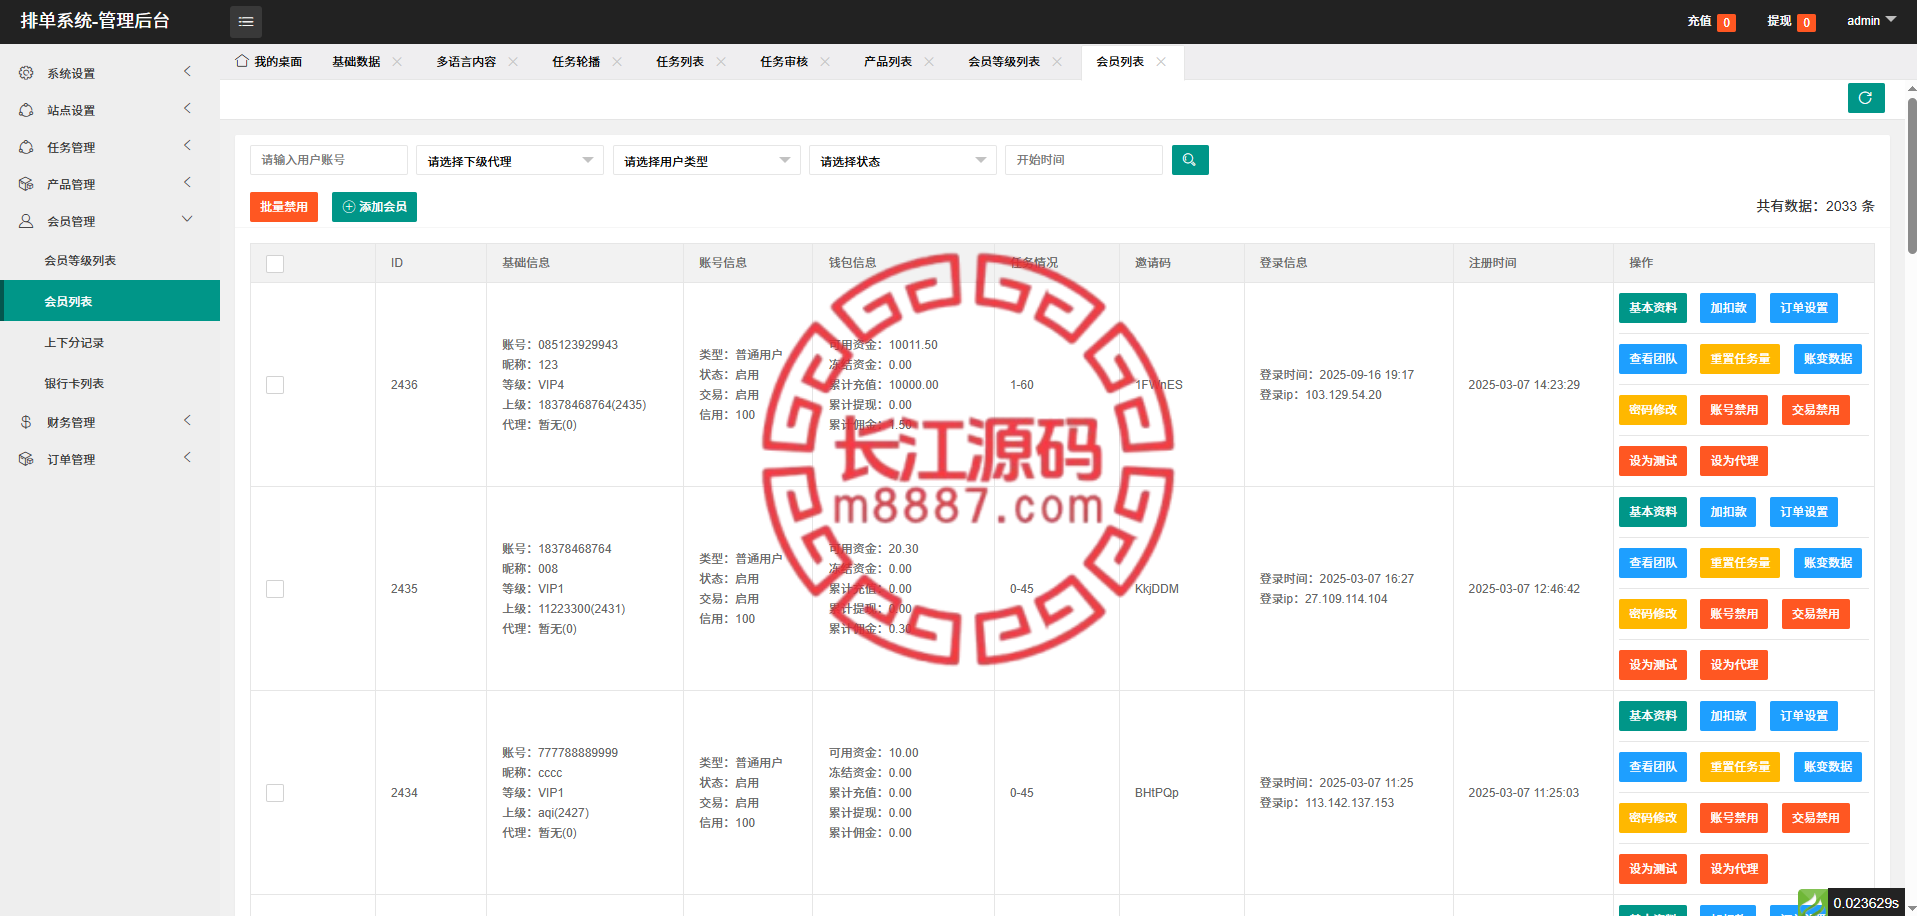Viewport: 1917px width, 916px height.
Task: Click the 请输入用户账号 input field
Action: [329, 160]
